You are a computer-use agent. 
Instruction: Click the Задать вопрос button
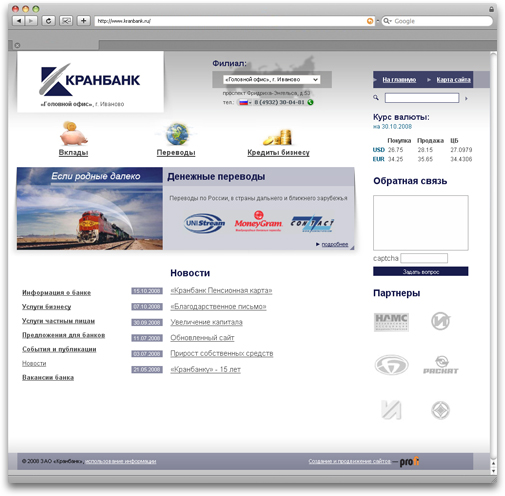click(421, 271)
